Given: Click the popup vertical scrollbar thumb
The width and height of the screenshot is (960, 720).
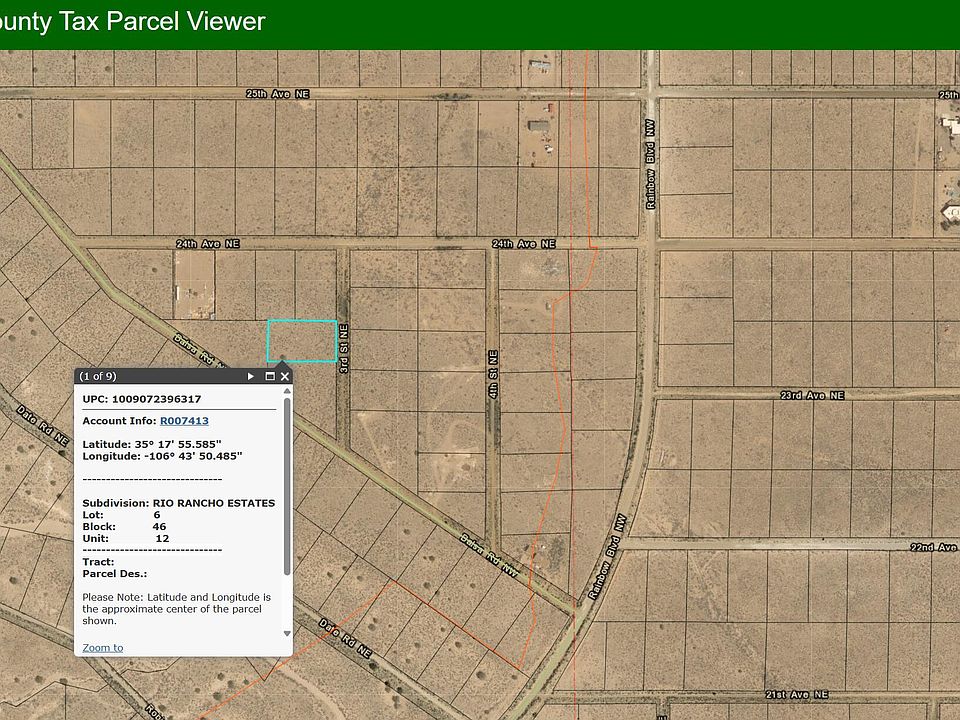Looking at the screenshot, I should click(287, 486).
